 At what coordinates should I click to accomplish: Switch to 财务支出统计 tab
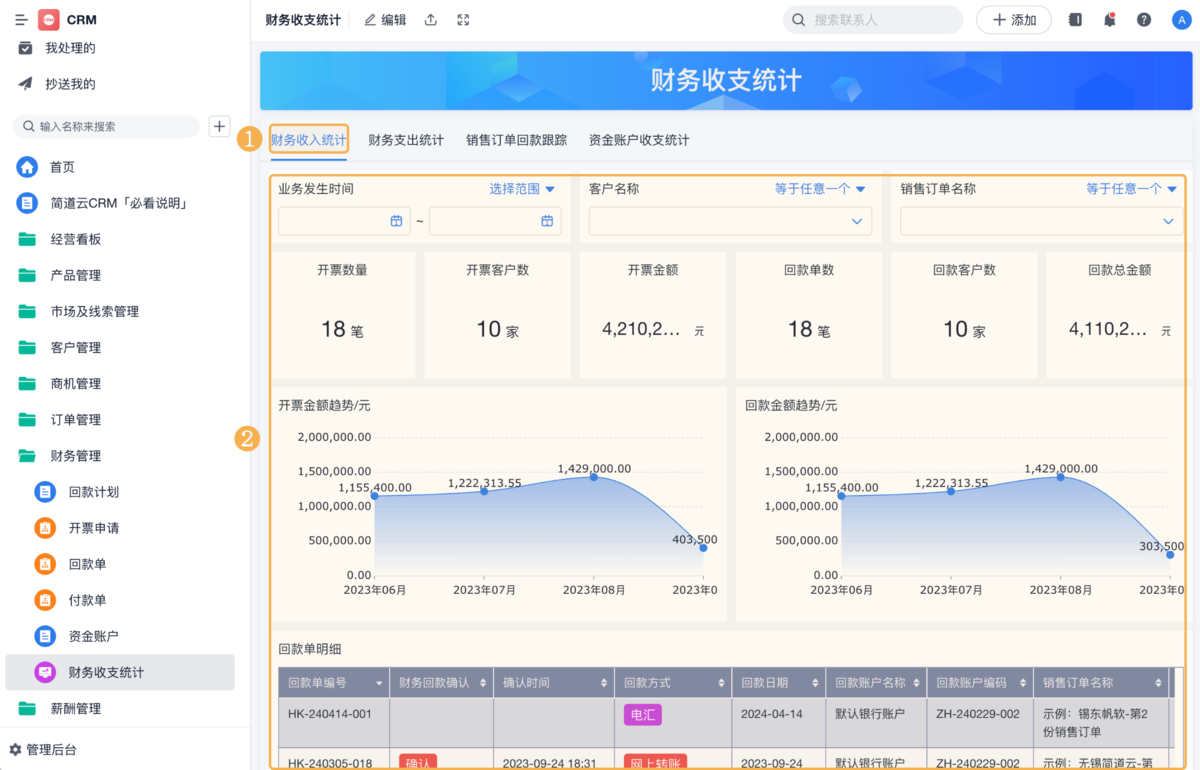(x=406, y=140)
